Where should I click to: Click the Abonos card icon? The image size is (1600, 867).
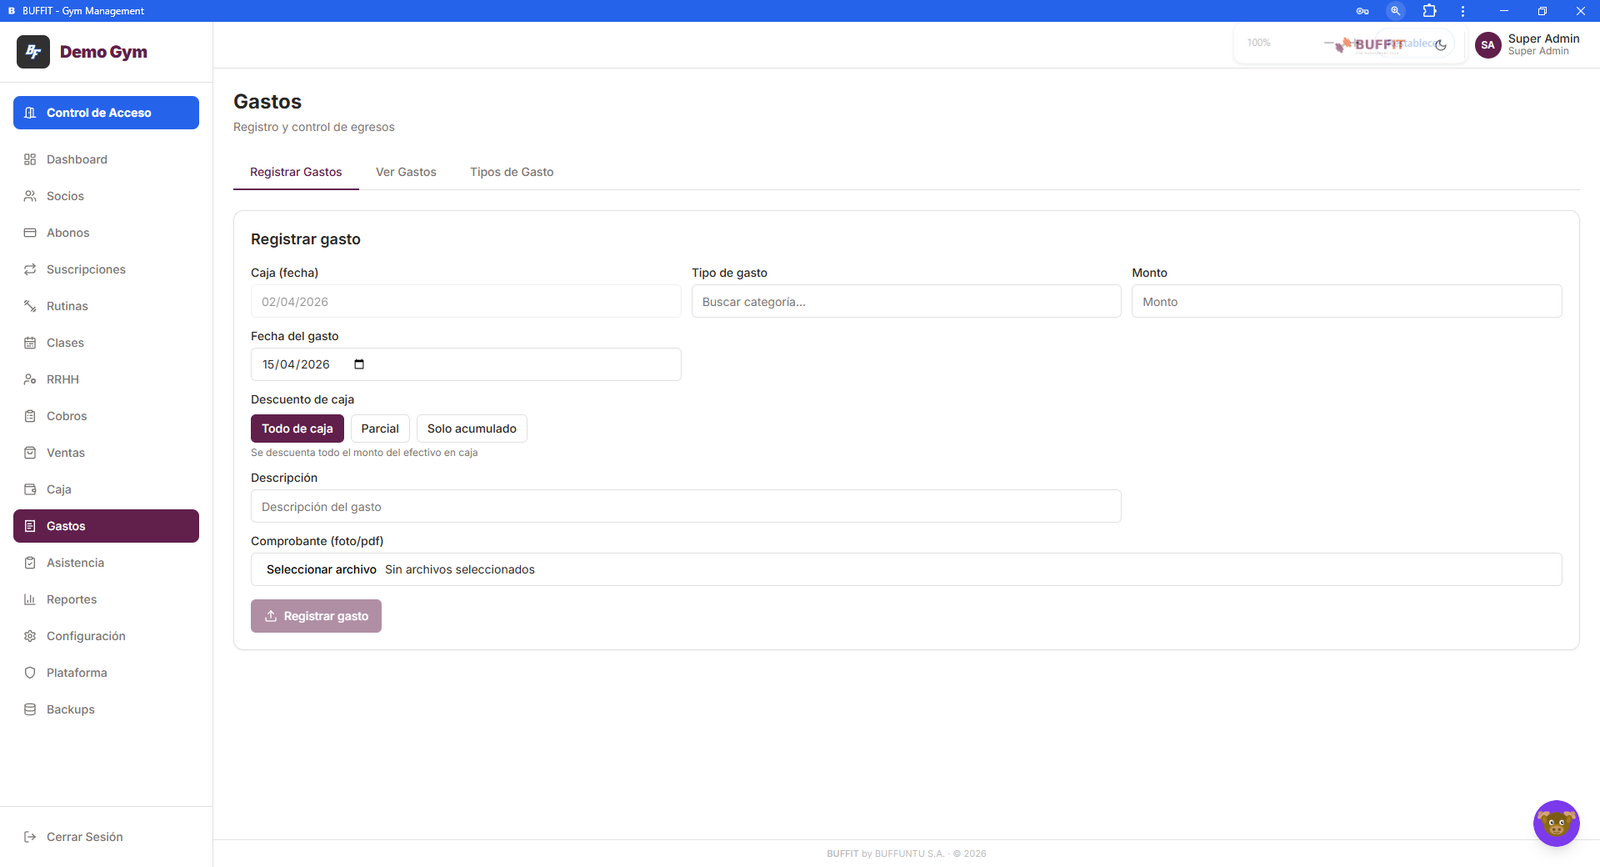pyautogui.click(x=30, y=233)
